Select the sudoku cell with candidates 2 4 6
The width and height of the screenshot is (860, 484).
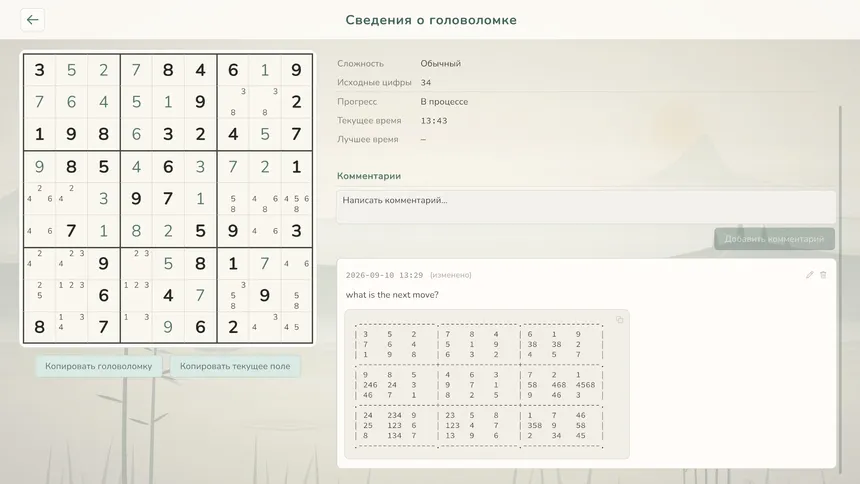click(39, 199)
